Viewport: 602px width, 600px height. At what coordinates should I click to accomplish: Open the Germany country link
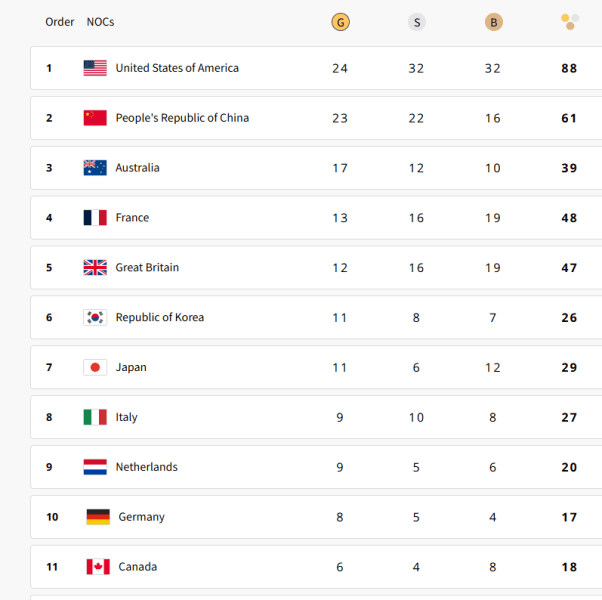coord(141,517)
